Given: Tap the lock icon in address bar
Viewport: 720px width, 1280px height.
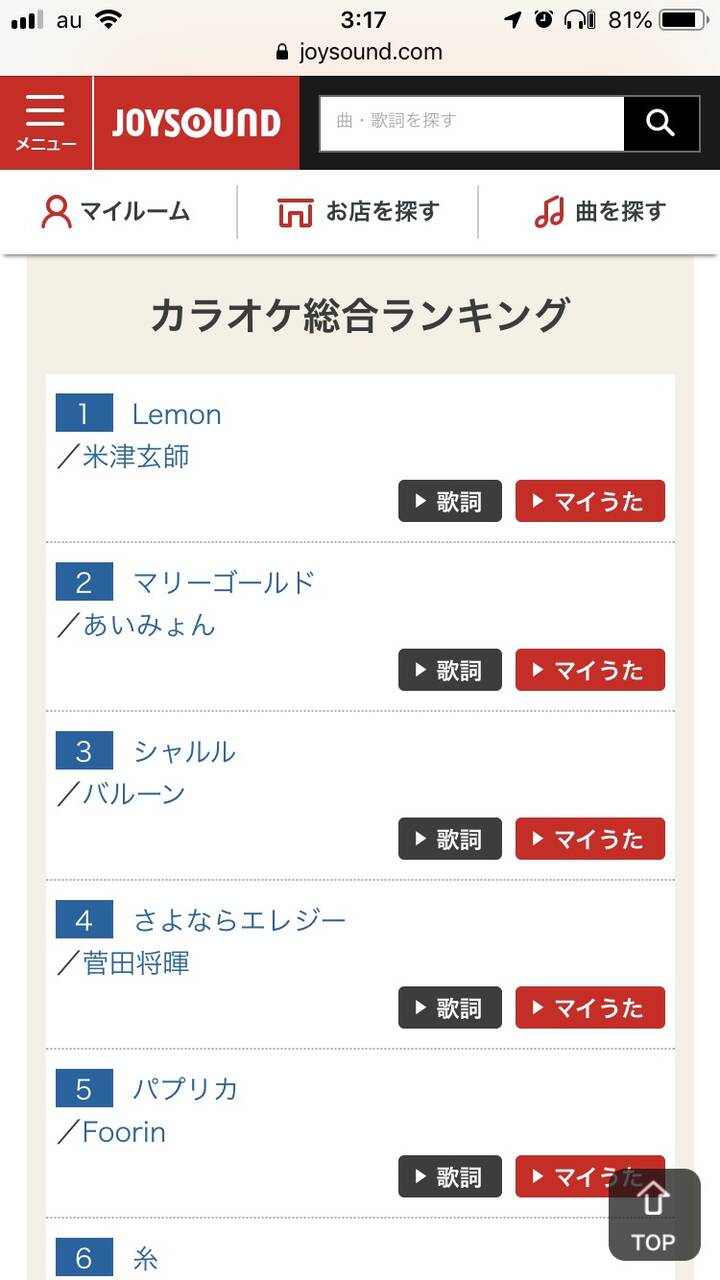Looking at the screenshot, I should 282,52.
